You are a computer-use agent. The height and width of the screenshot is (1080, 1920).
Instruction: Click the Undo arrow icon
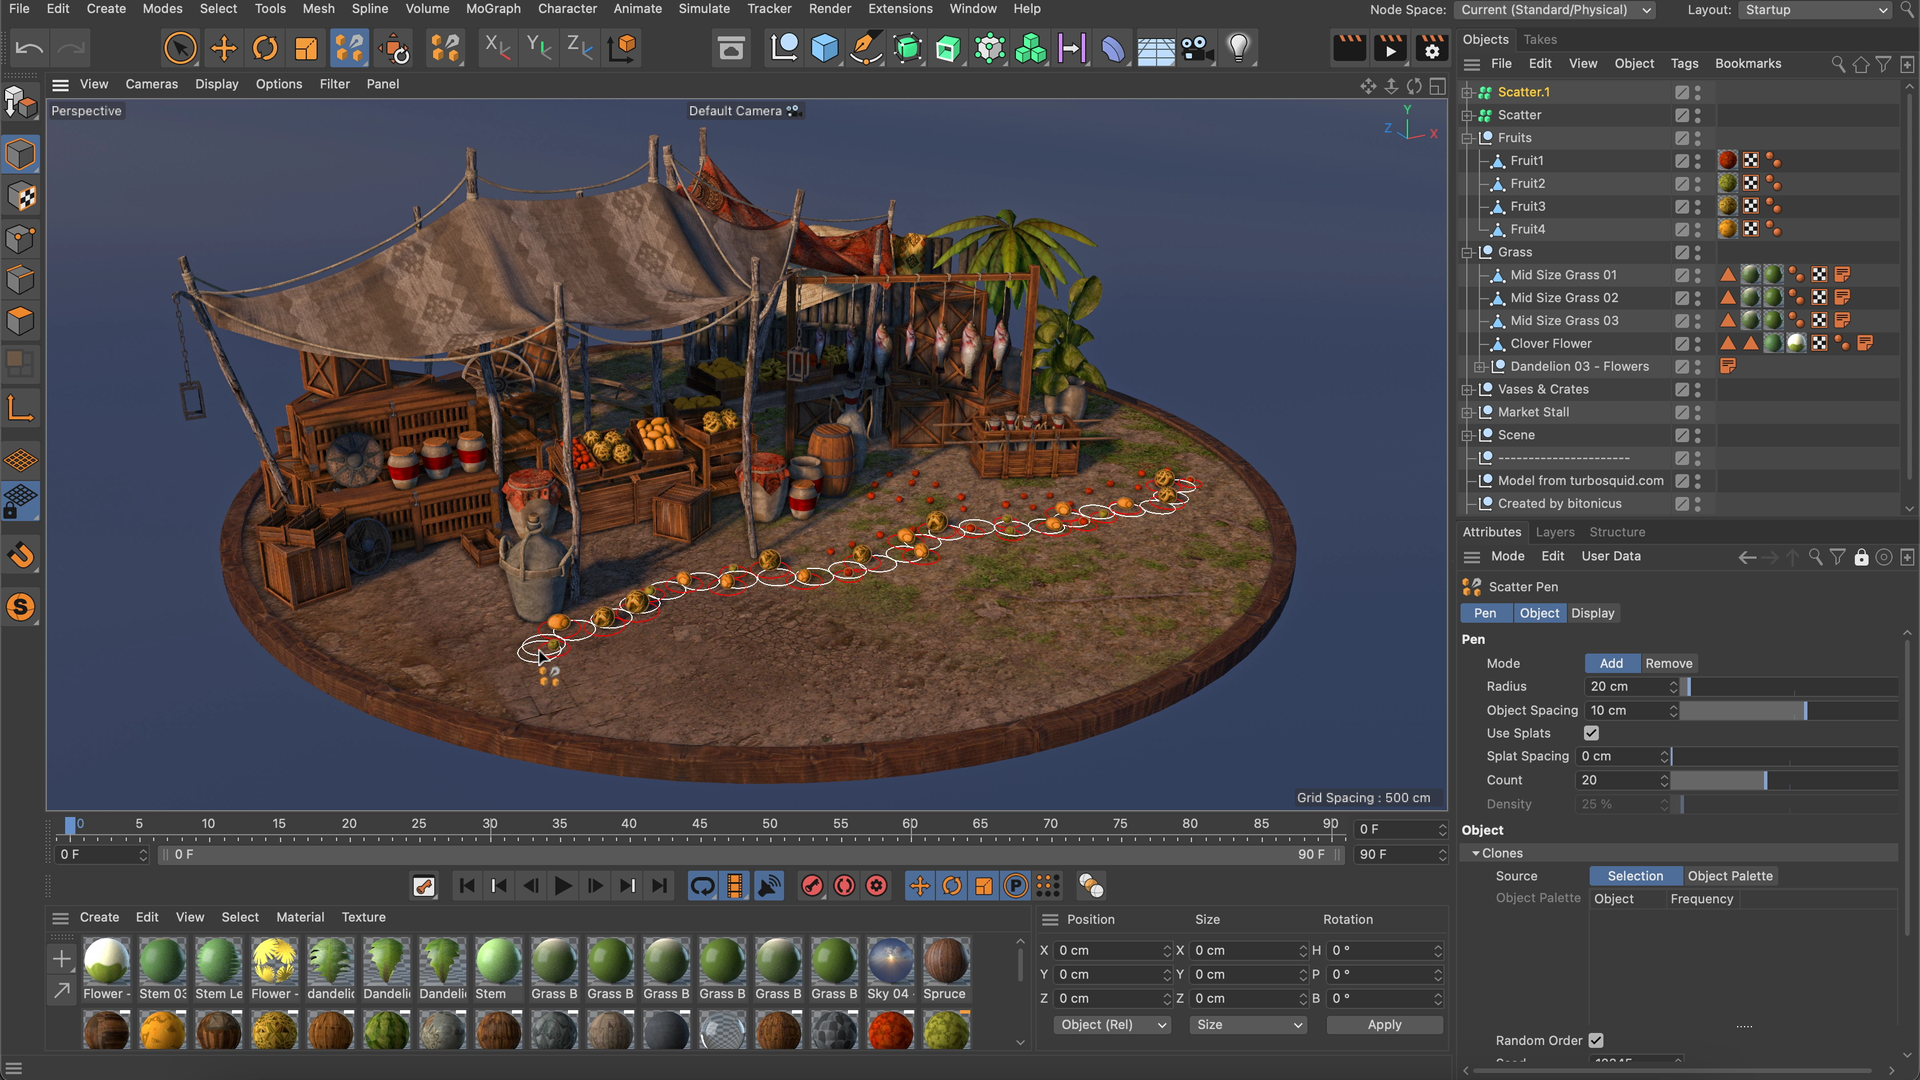click(29, 48)
